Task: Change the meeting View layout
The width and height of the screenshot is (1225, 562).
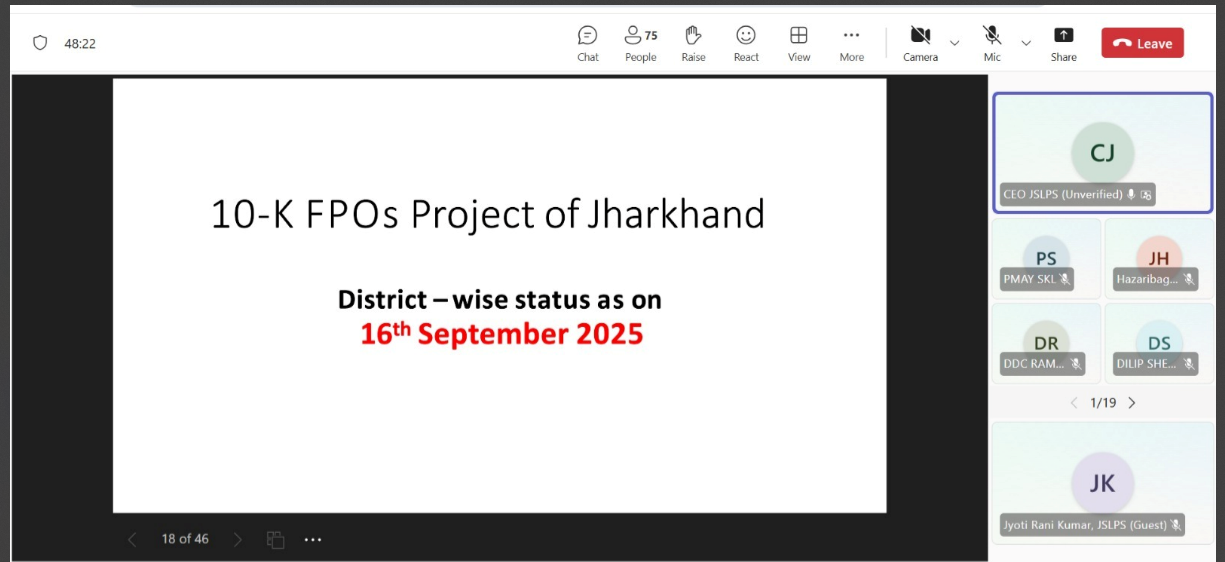Action: click(x=799, y=44)
